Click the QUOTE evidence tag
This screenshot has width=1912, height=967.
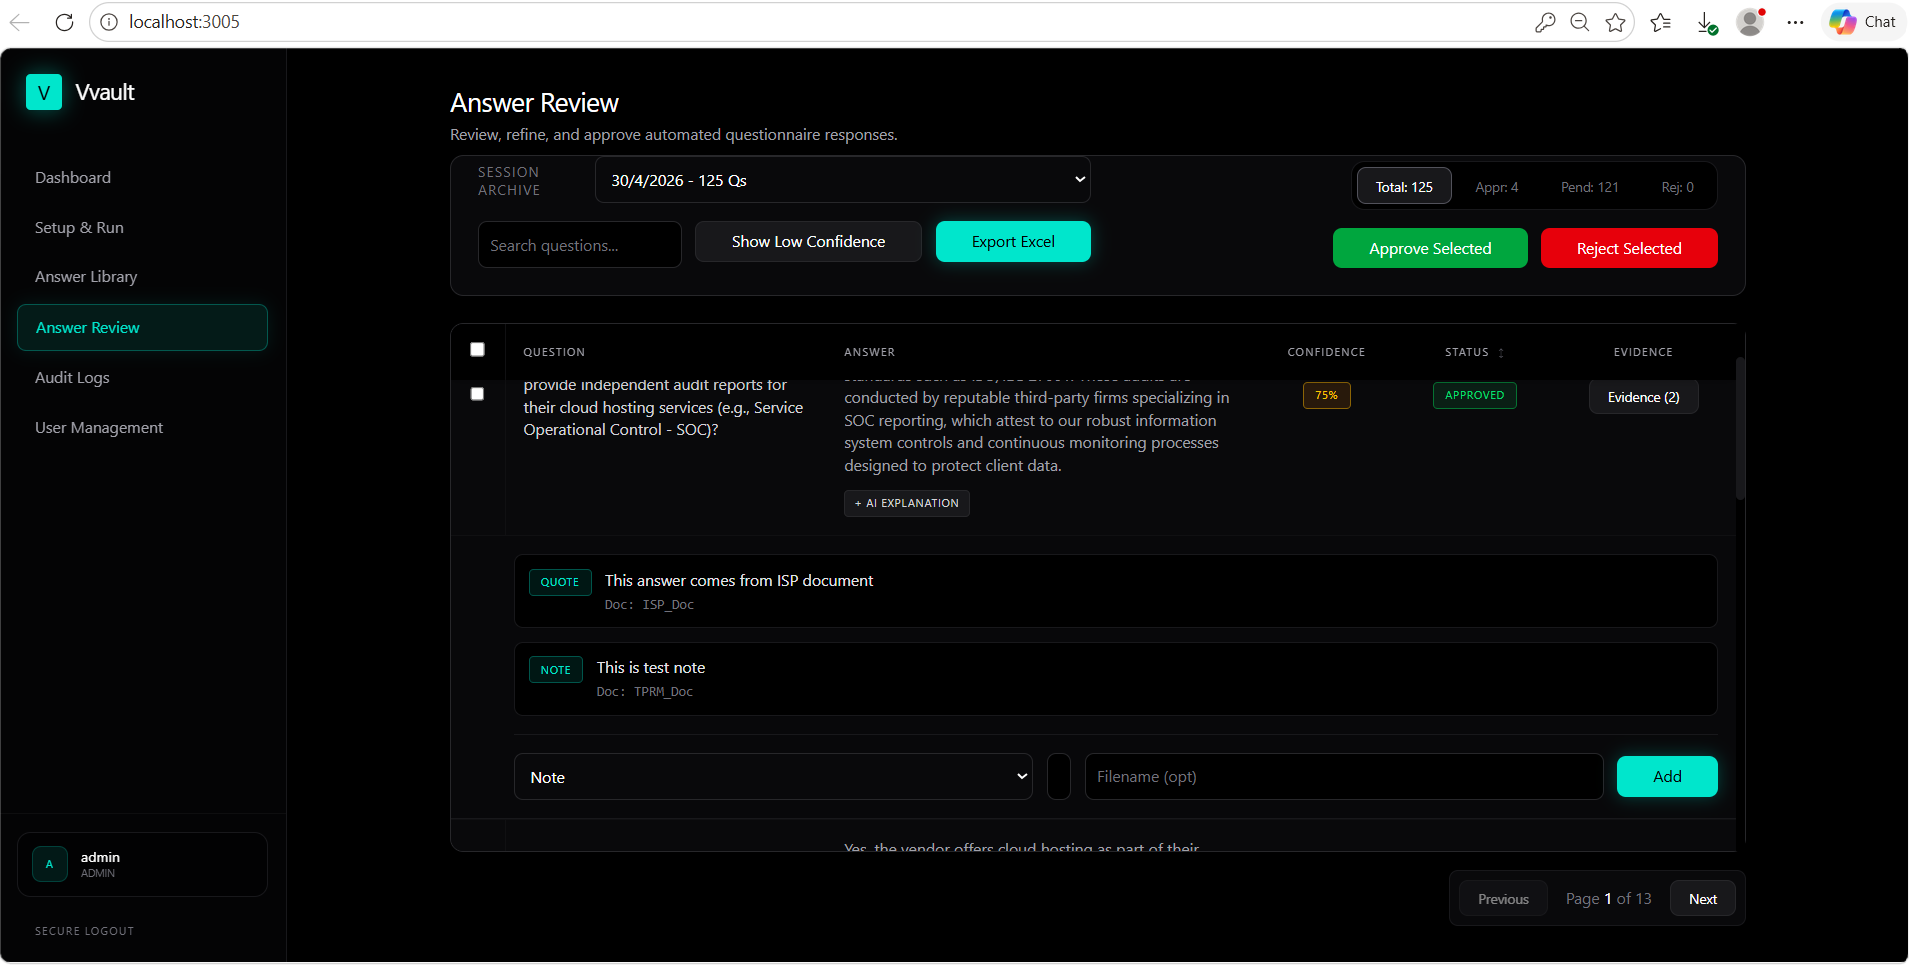pyautogui.click(x=560, y=582)
